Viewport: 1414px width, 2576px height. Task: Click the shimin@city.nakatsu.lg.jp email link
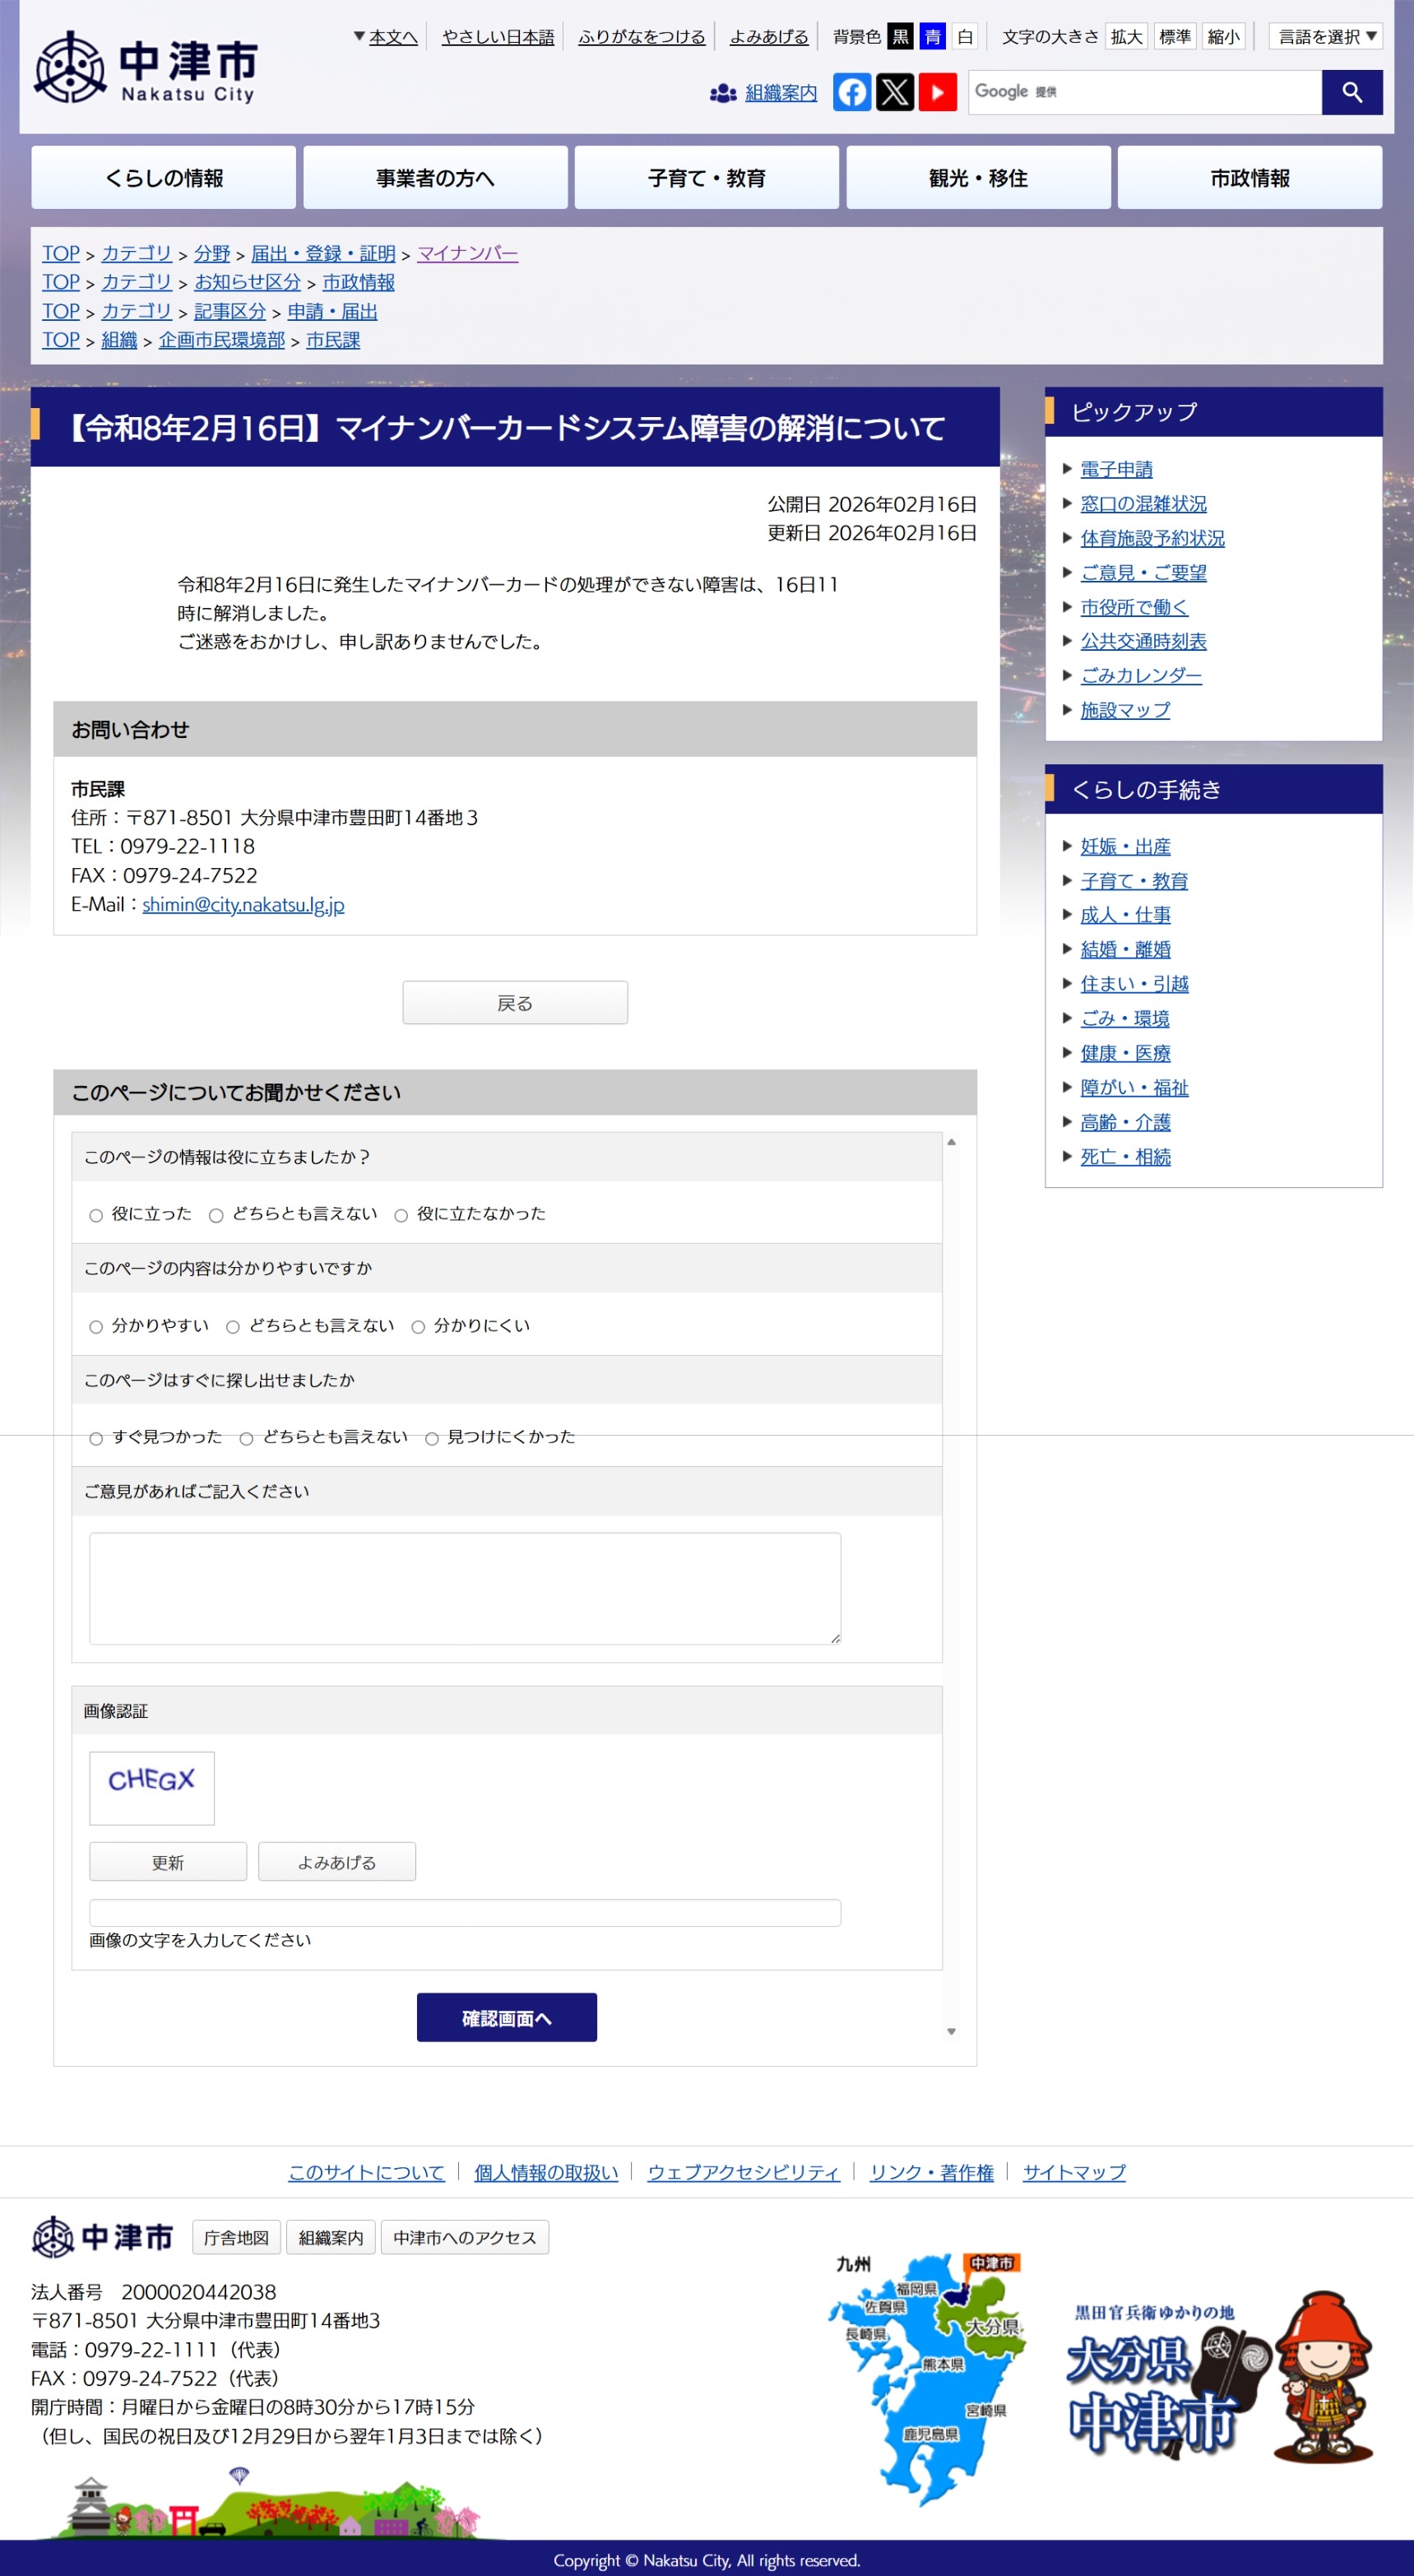tap(243, 904)
